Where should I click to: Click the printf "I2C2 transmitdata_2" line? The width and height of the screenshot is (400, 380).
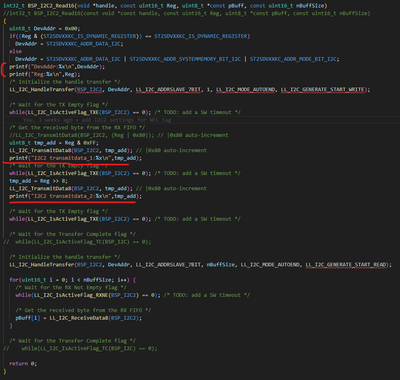pyautogui.click(x=75, y=196)
